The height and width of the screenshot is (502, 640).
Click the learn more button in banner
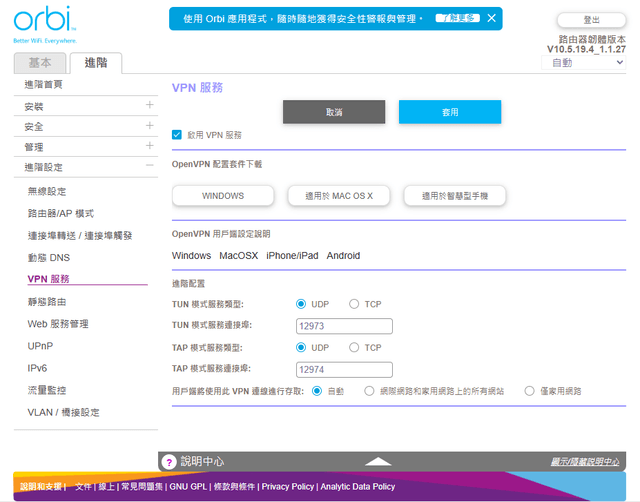pos(458,18)
